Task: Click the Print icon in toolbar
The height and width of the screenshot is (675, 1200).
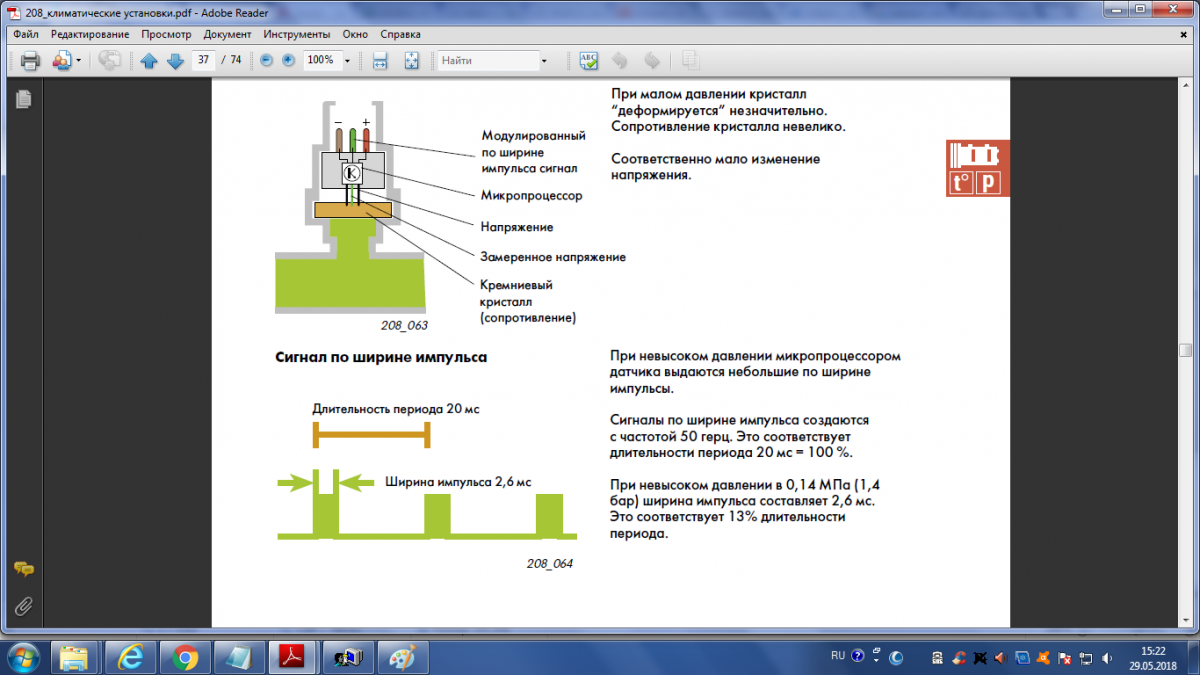Action: [29, 60]
